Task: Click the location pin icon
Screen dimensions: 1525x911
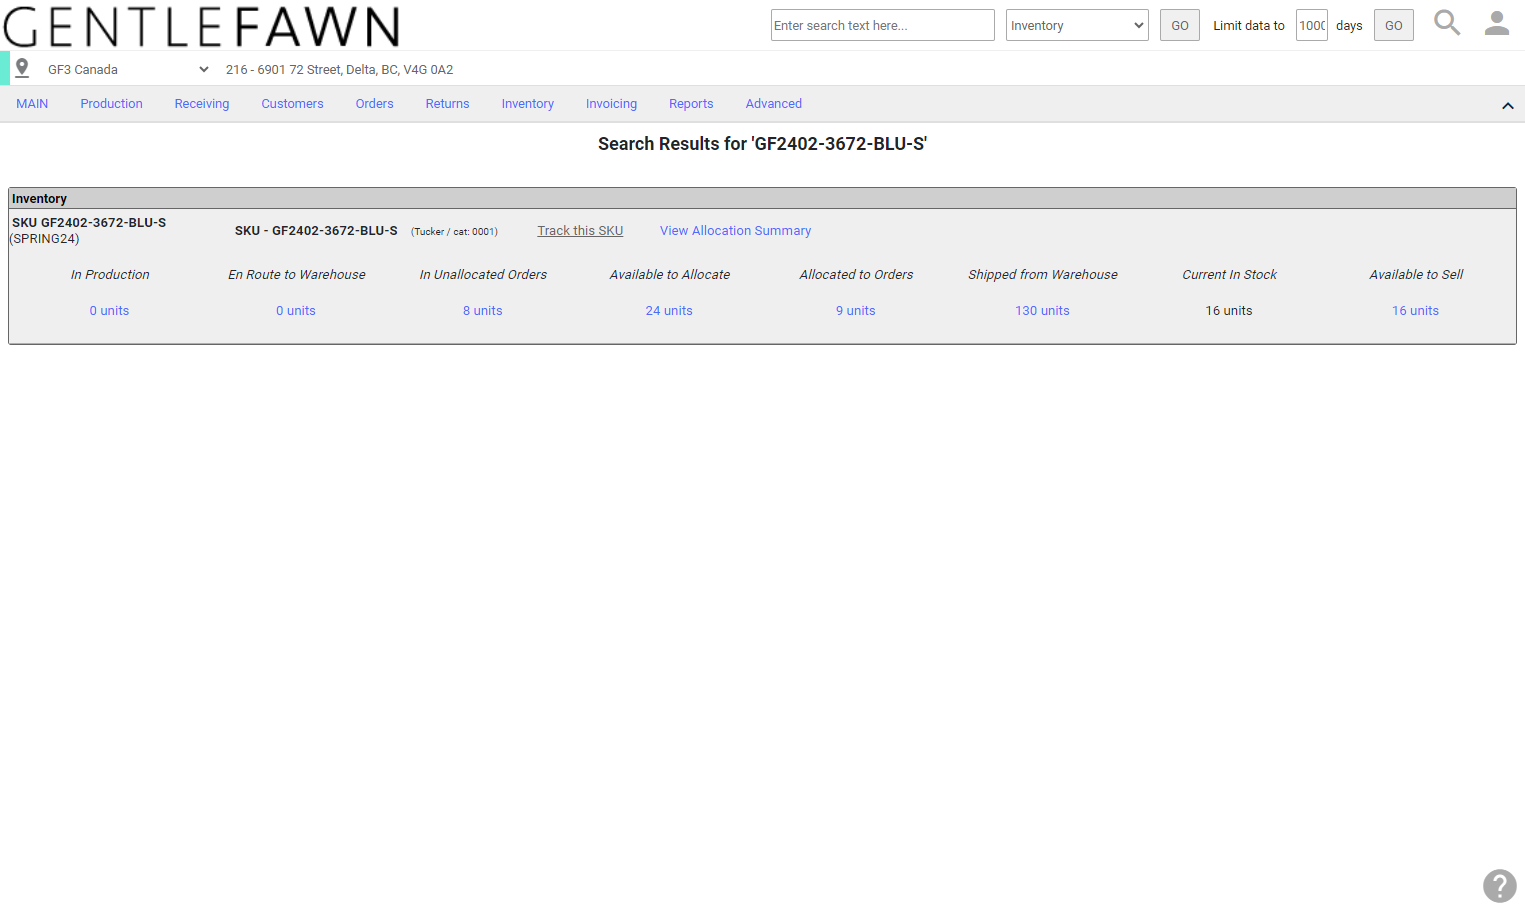Action: tap(22, 69)
